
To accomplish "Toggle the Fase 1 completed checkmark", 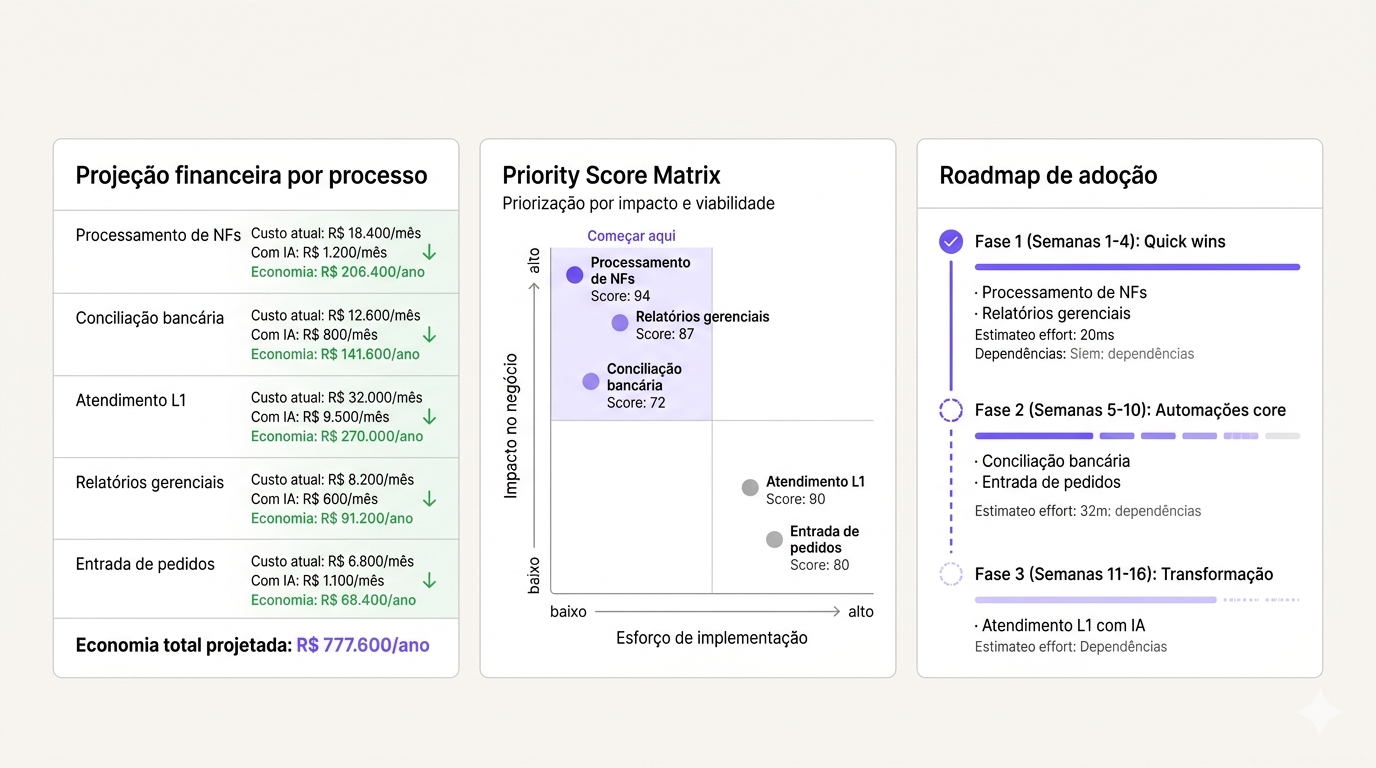I will coord(950,241).
